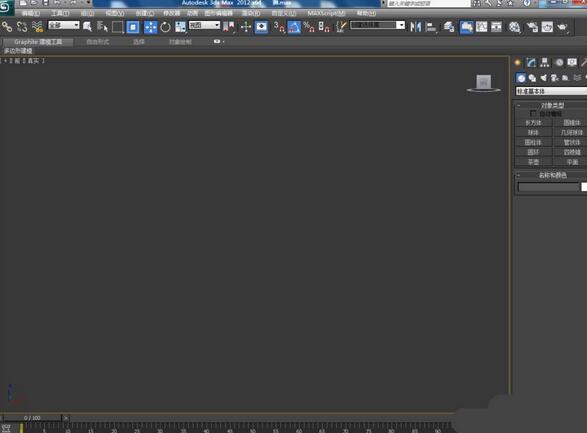Switch to the Freeform ribbon tab
Viewport: 587px width, 433px height.
pyautogui.click(x=98, y=42)
